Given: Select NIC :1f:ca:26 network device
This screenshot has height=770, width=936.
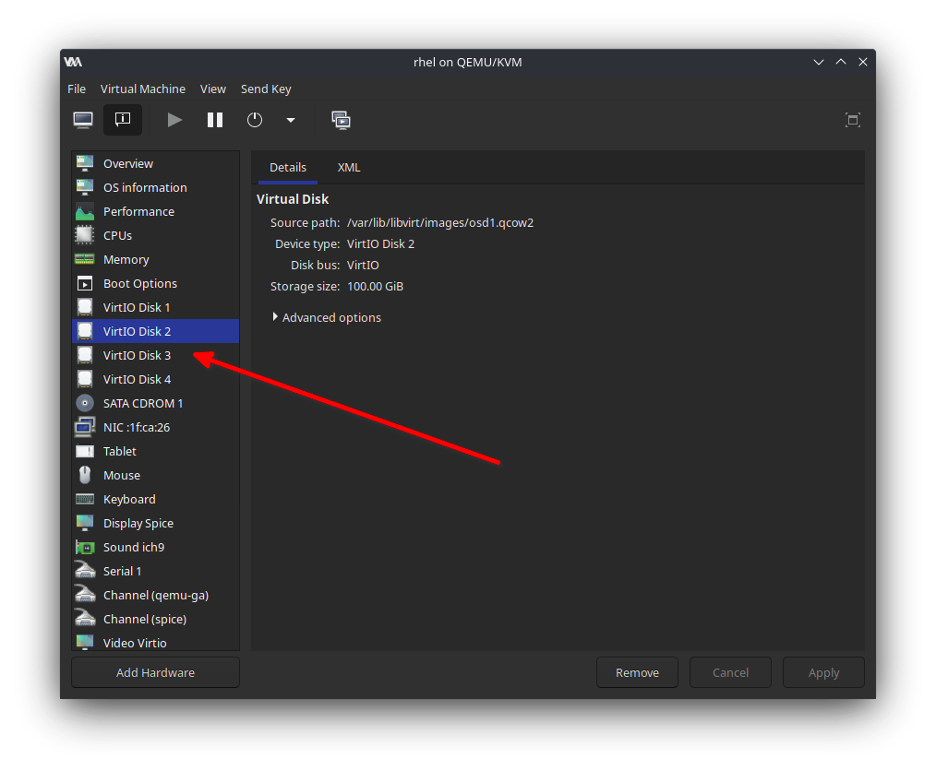Looking at the screenshot, I should (x=136, y=427).
